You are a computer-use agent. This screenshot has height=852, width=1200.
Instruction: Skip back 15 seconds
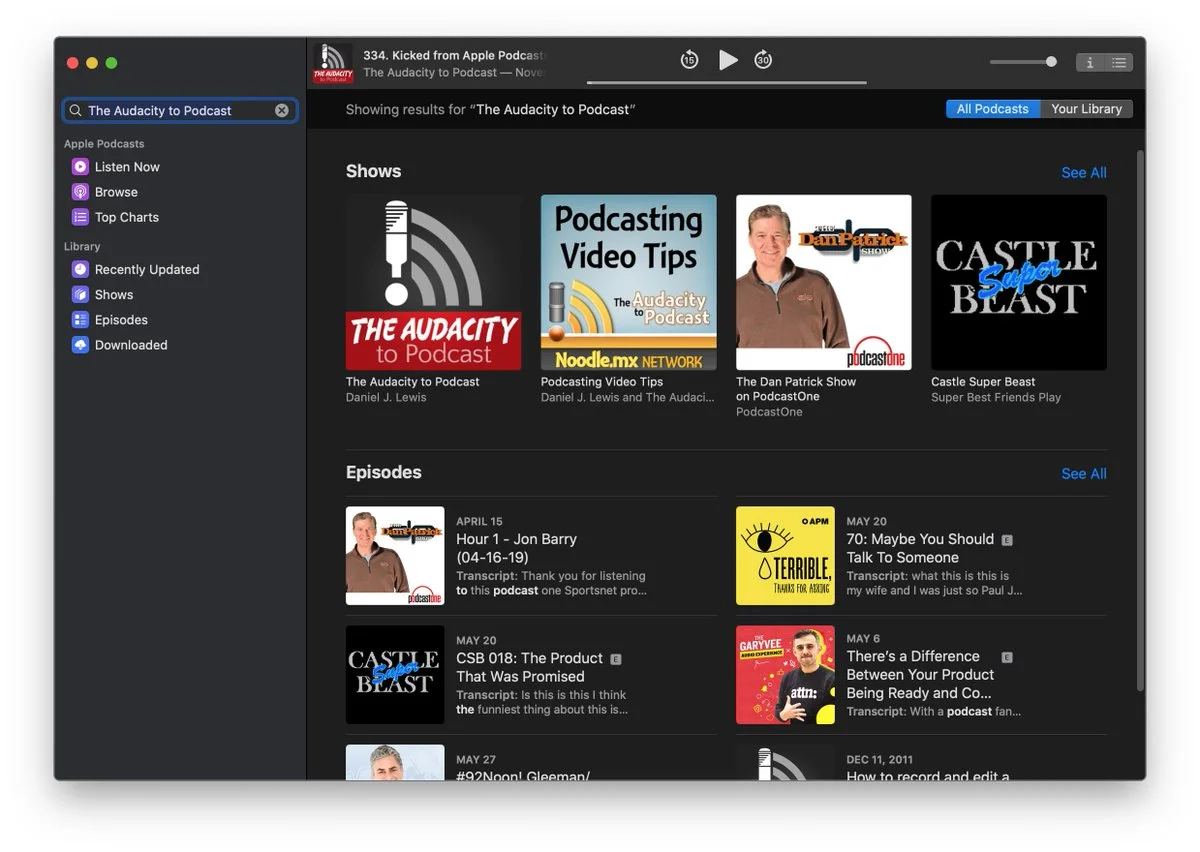[x=689, y=60]
